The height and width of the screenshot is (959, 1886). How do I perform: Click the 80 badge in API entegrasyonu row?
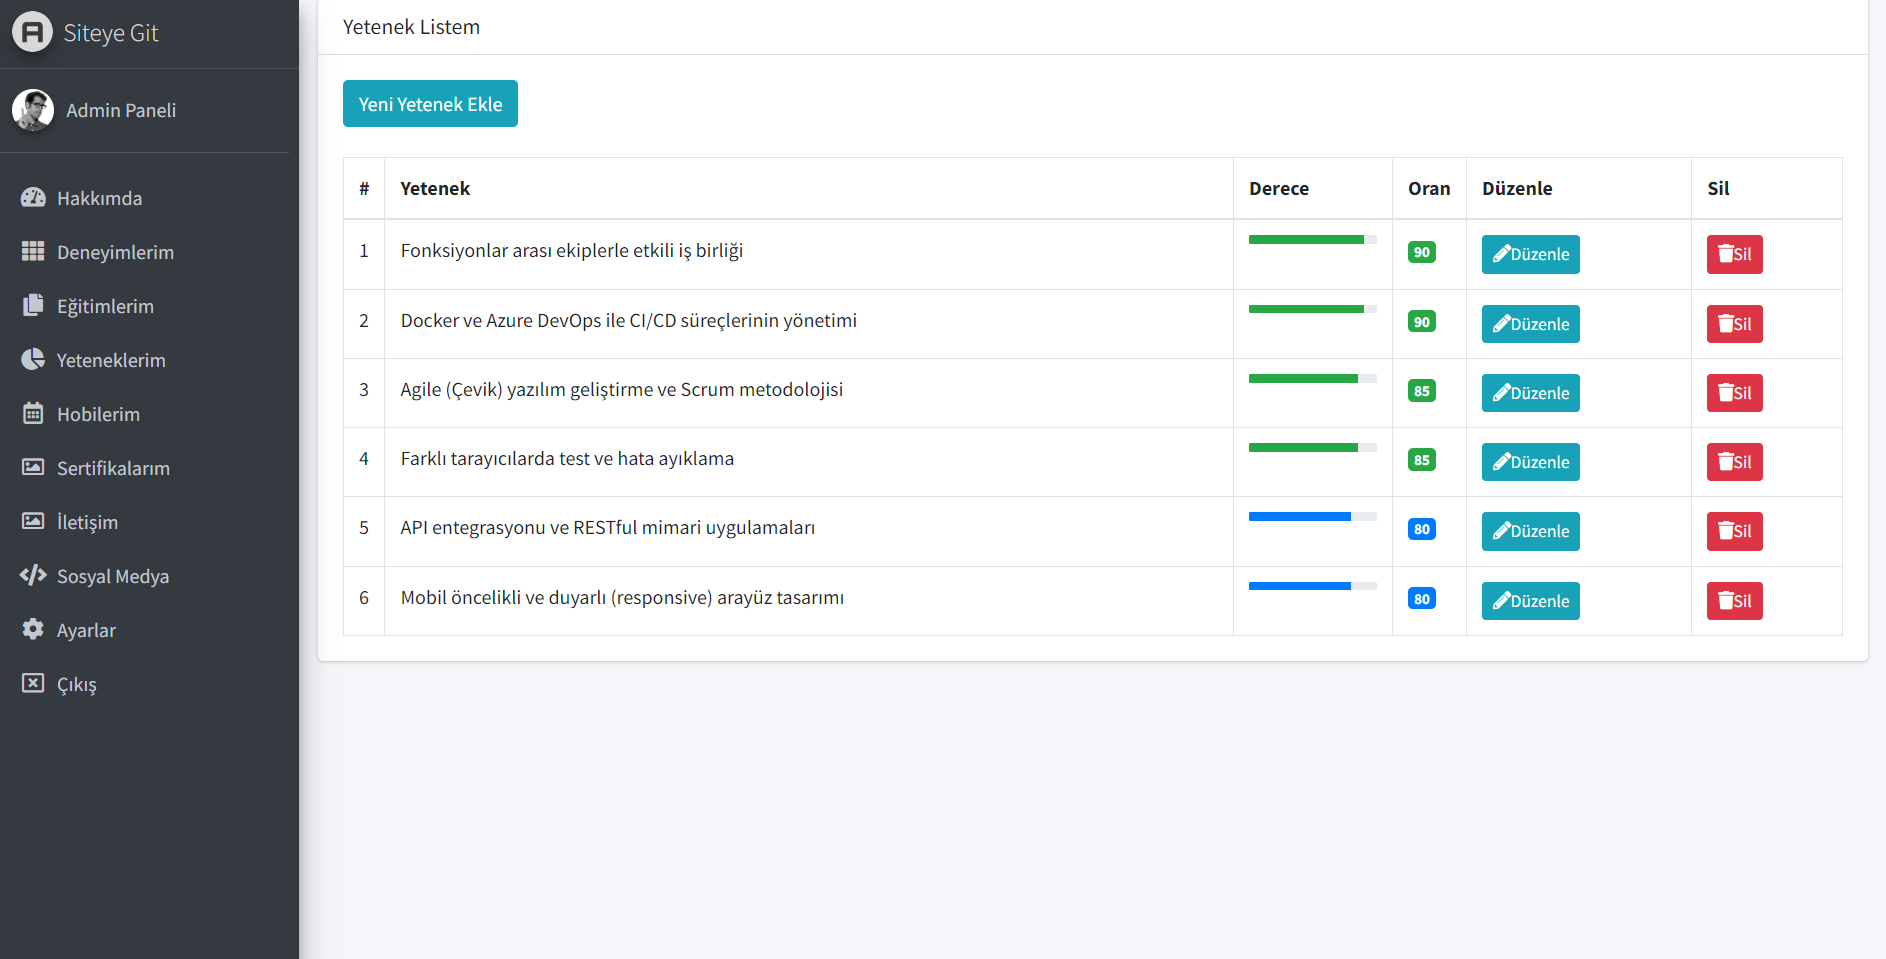tap(1421, 529)
